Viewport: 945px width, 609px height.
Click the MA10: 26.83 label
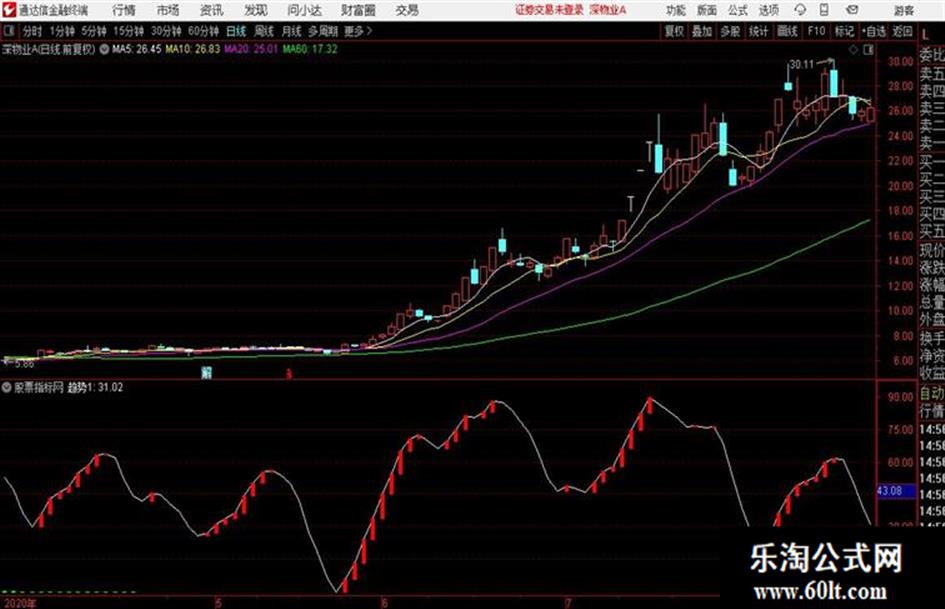pos(193,49)
